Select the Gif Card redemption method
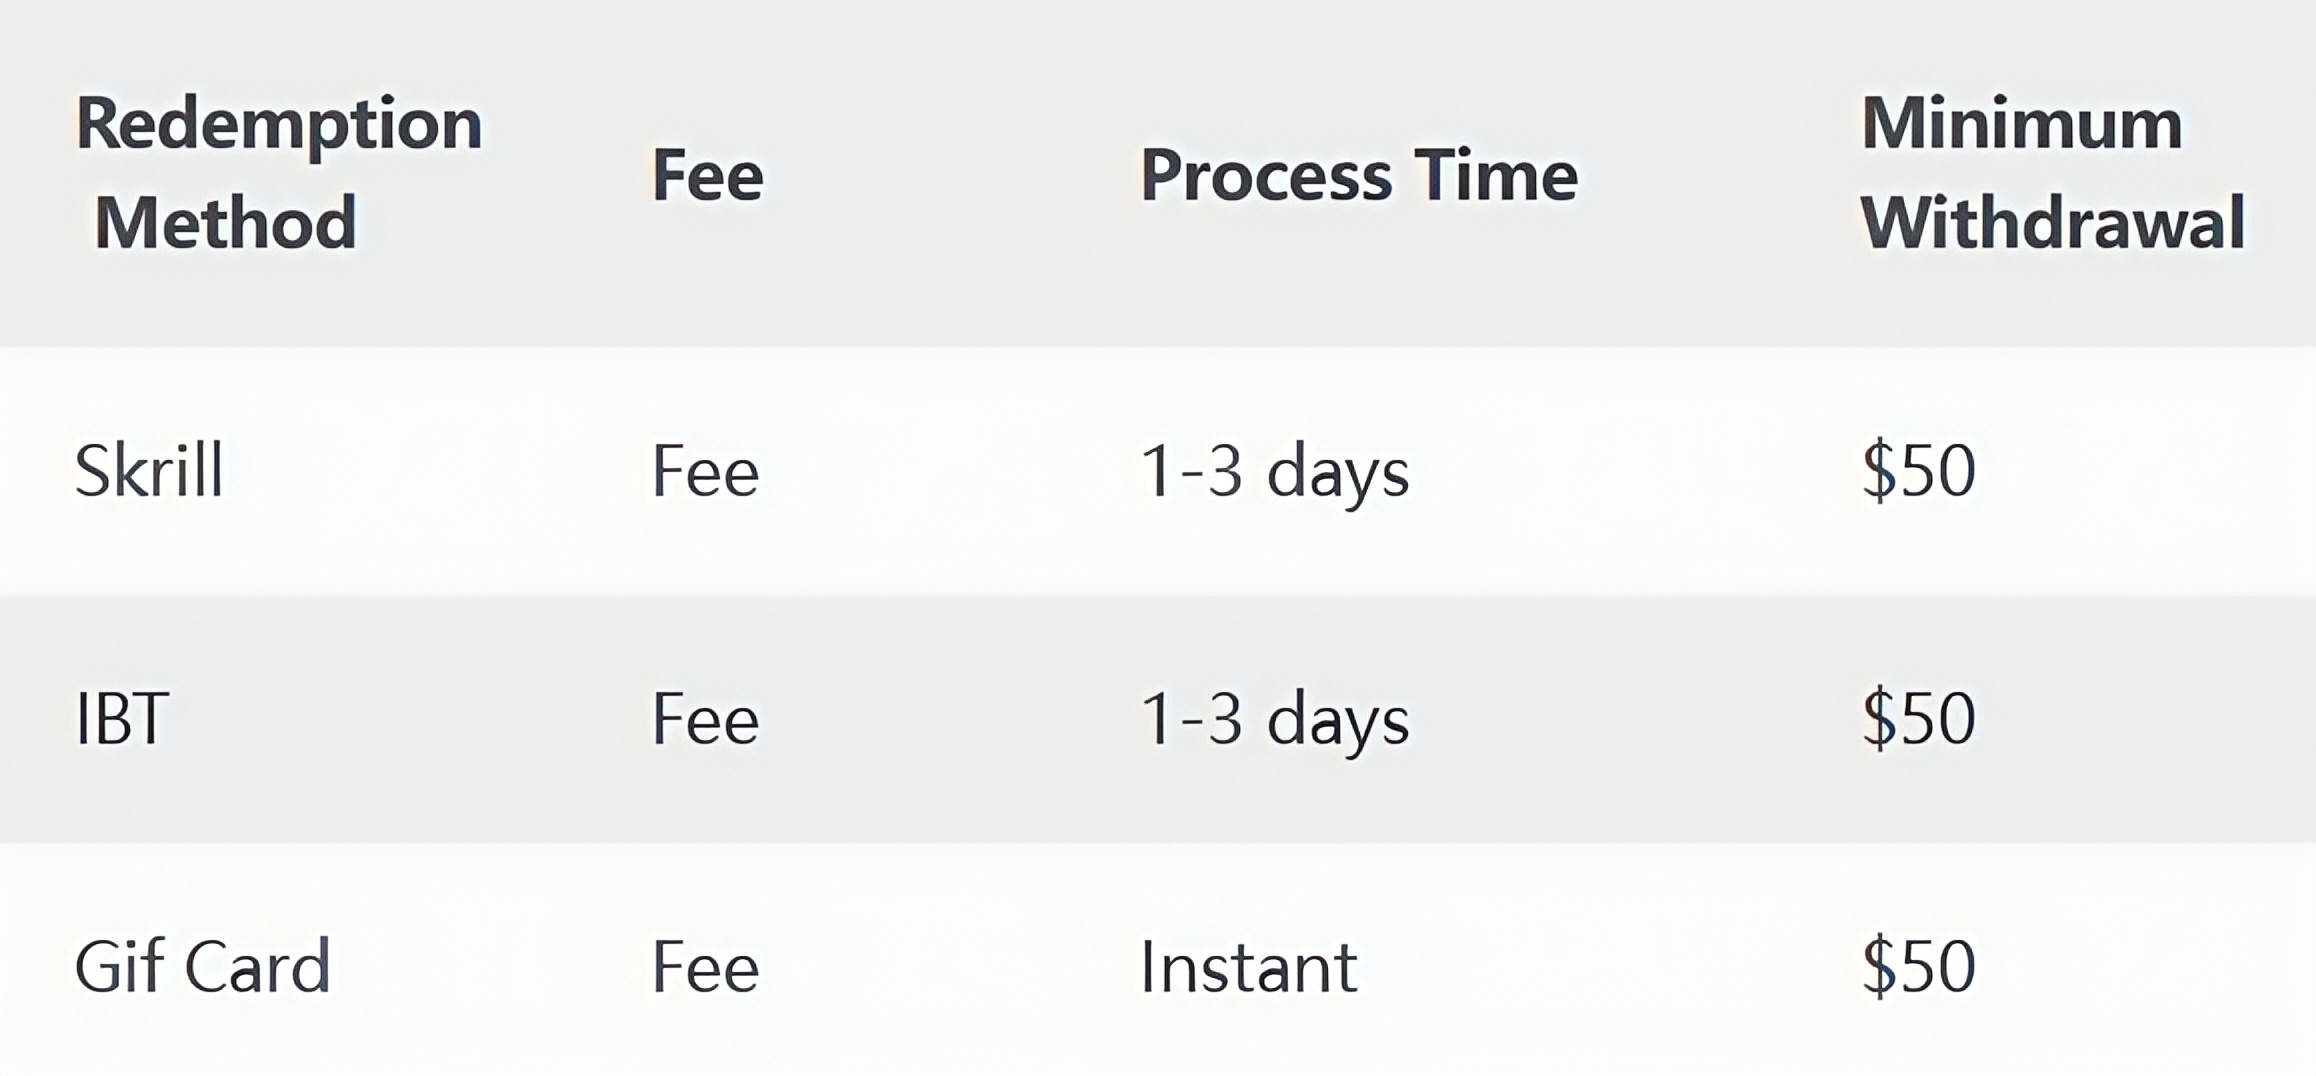This screenshot has width=2316, height=1076. coord(202,966)
